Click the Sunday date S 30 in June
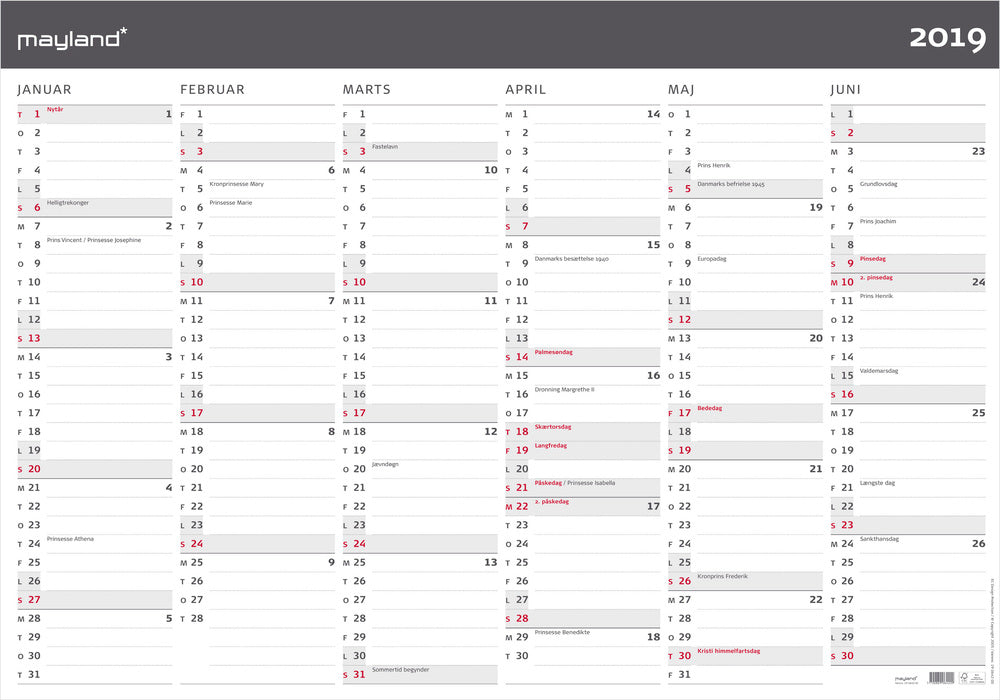 (842, 656)
